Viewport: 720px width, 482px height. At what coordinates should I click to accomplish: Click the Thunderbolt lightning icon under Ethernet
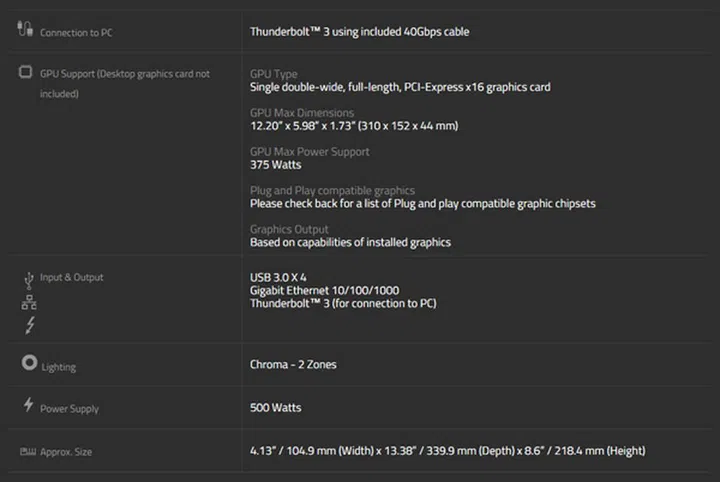[x=28, y=326]
